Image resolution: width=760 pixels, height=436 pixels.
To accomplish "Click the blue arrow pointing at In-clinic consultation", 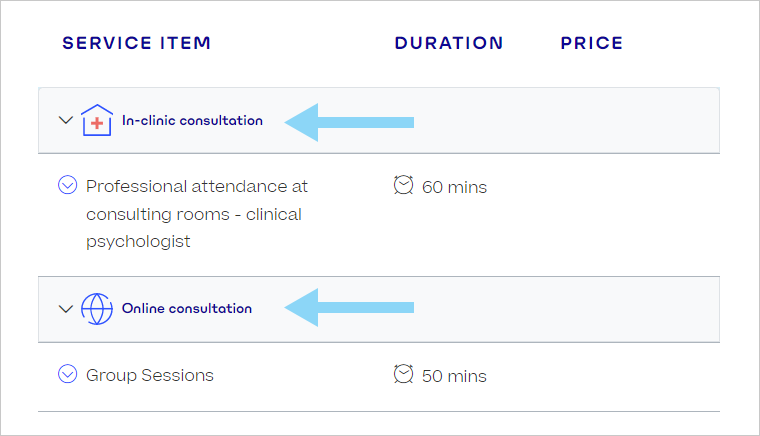I will (x=349, y=122).
